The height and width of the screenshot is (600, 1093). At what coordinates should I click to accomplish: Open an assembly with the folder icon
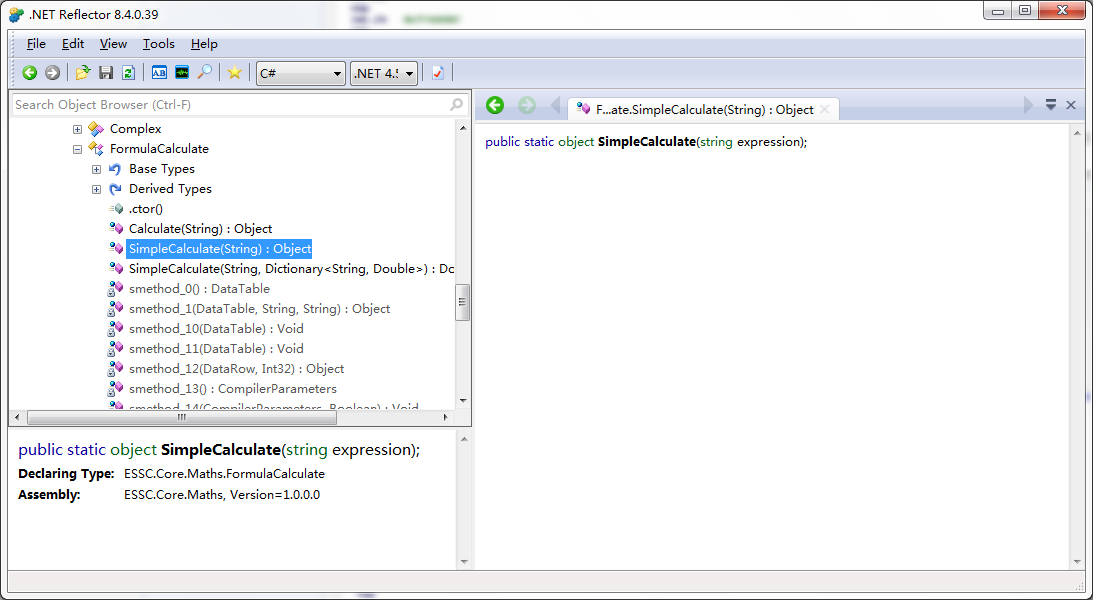83,72
